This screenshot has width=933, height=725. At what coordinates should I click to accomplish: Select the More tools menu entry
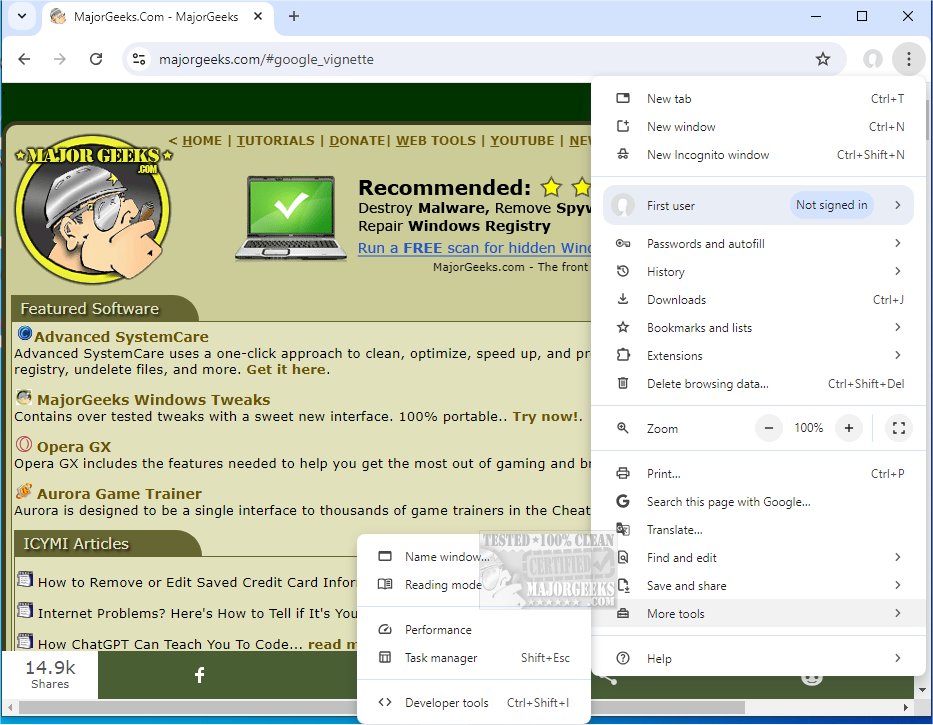pyautogui.click(x=676, y=613)
